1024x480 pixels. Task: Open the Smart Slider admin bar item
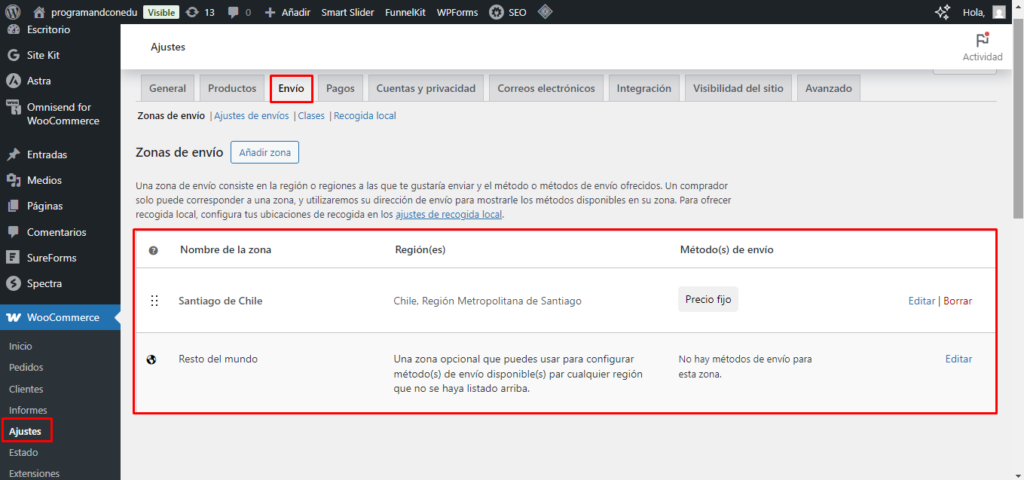point(347,12)
